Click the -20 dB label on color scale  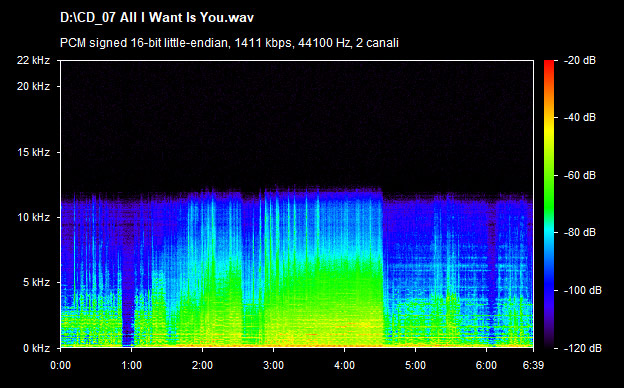[x=580, y=60]
